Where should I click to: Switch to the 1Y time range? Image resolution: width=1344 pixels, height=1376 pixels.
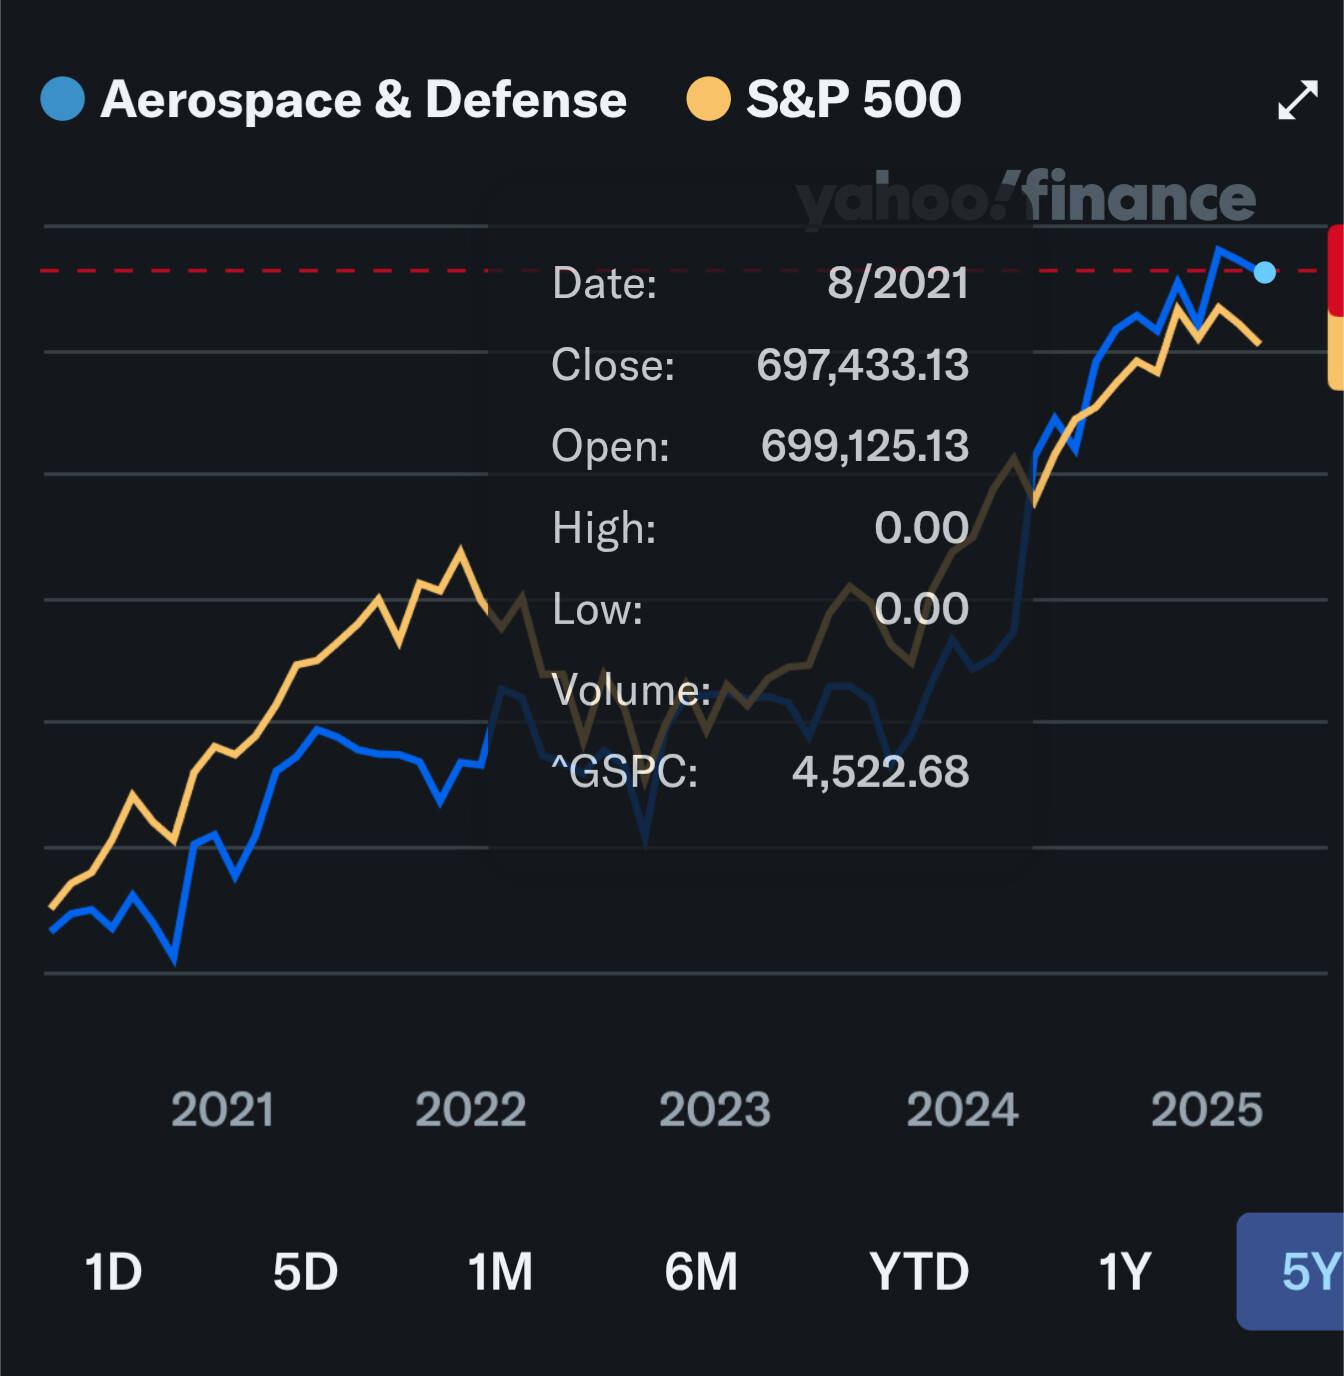[x=1125, y=1272]
